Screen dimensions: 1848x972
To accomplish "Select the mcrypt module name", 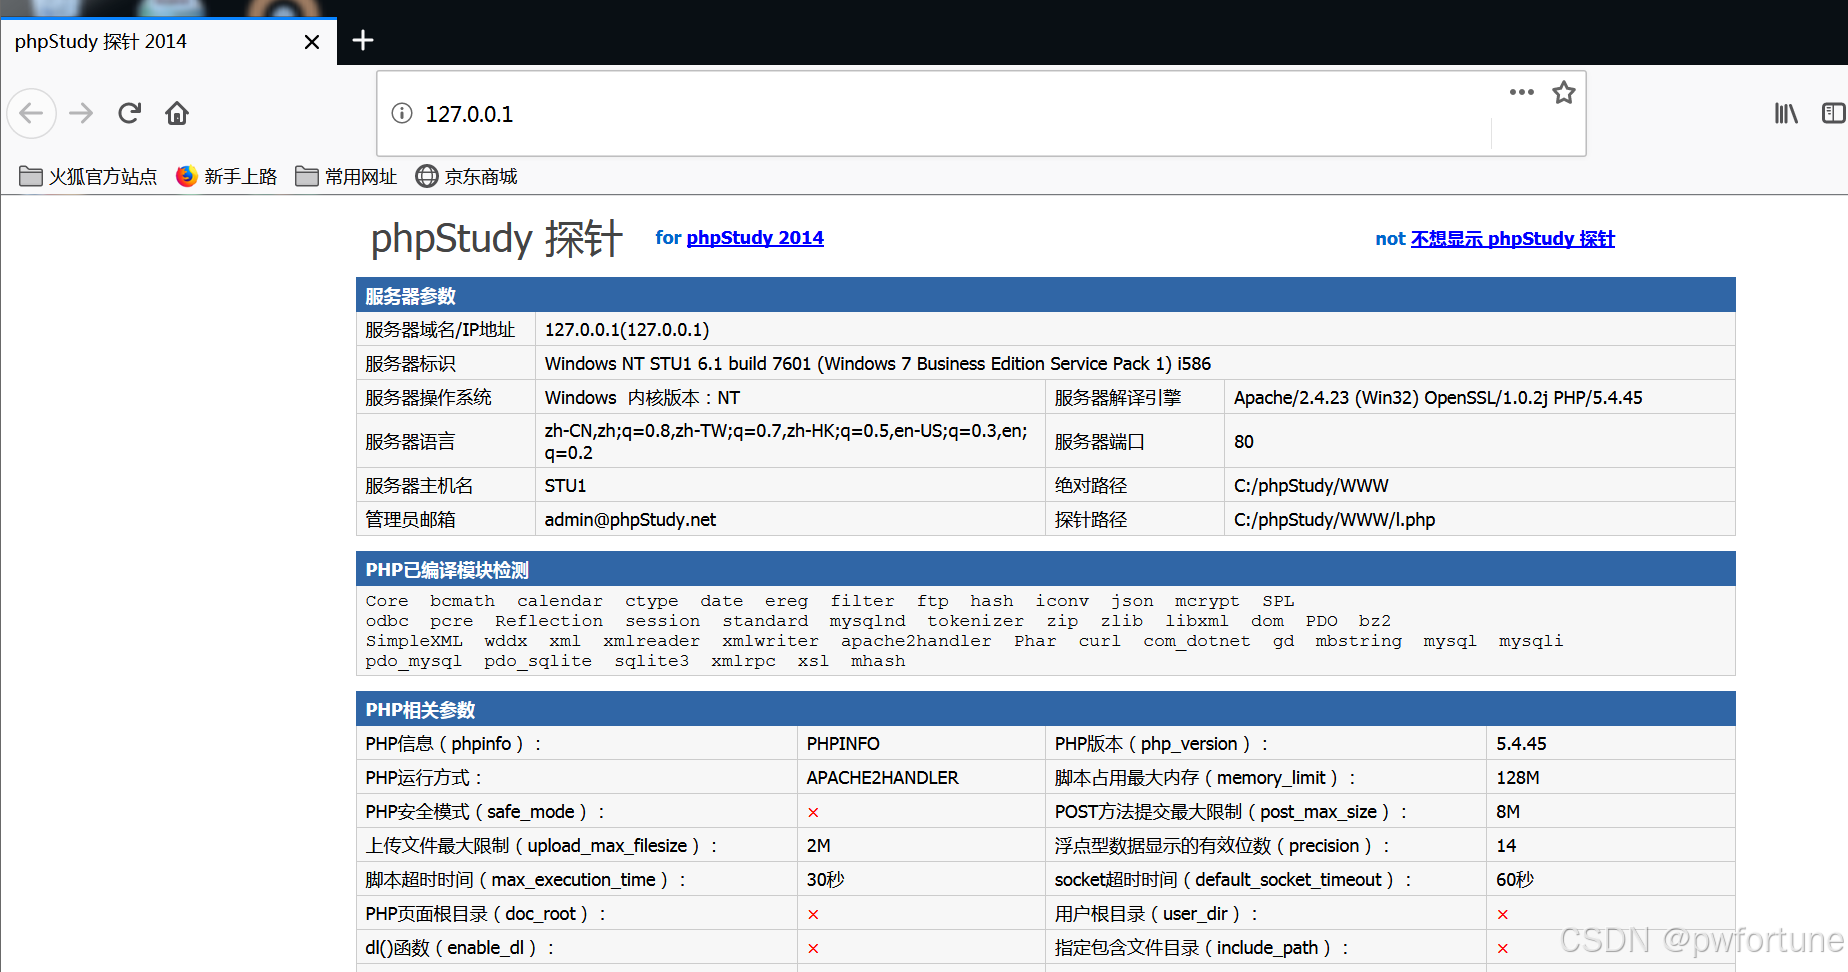I will [1207, 601].
